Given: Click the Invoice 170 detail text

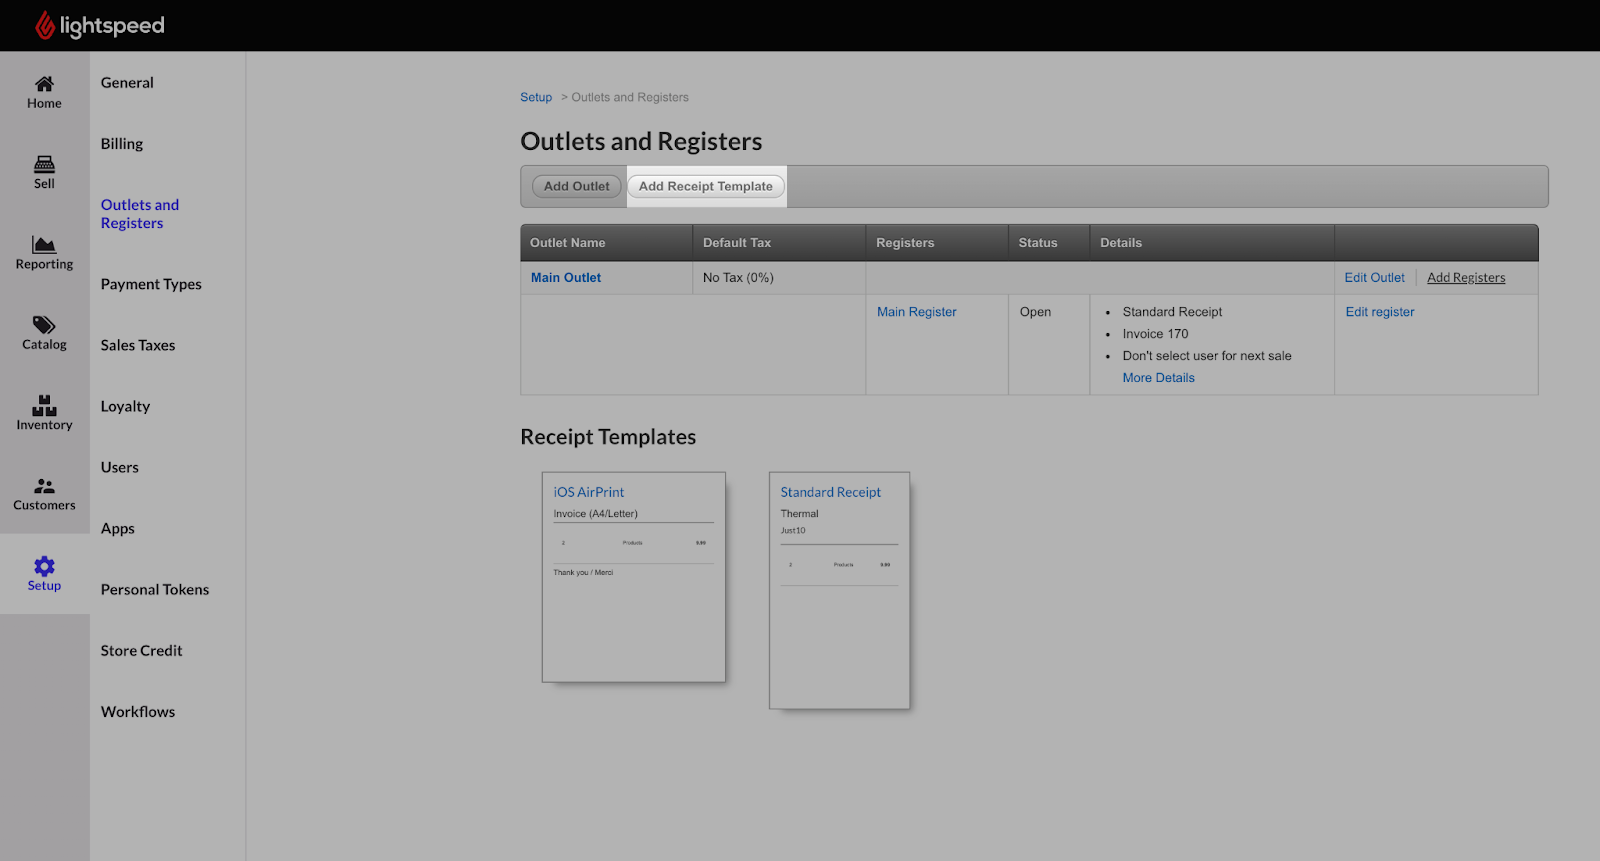Looking at the screenshot, I should click(x=1155, y=334).
